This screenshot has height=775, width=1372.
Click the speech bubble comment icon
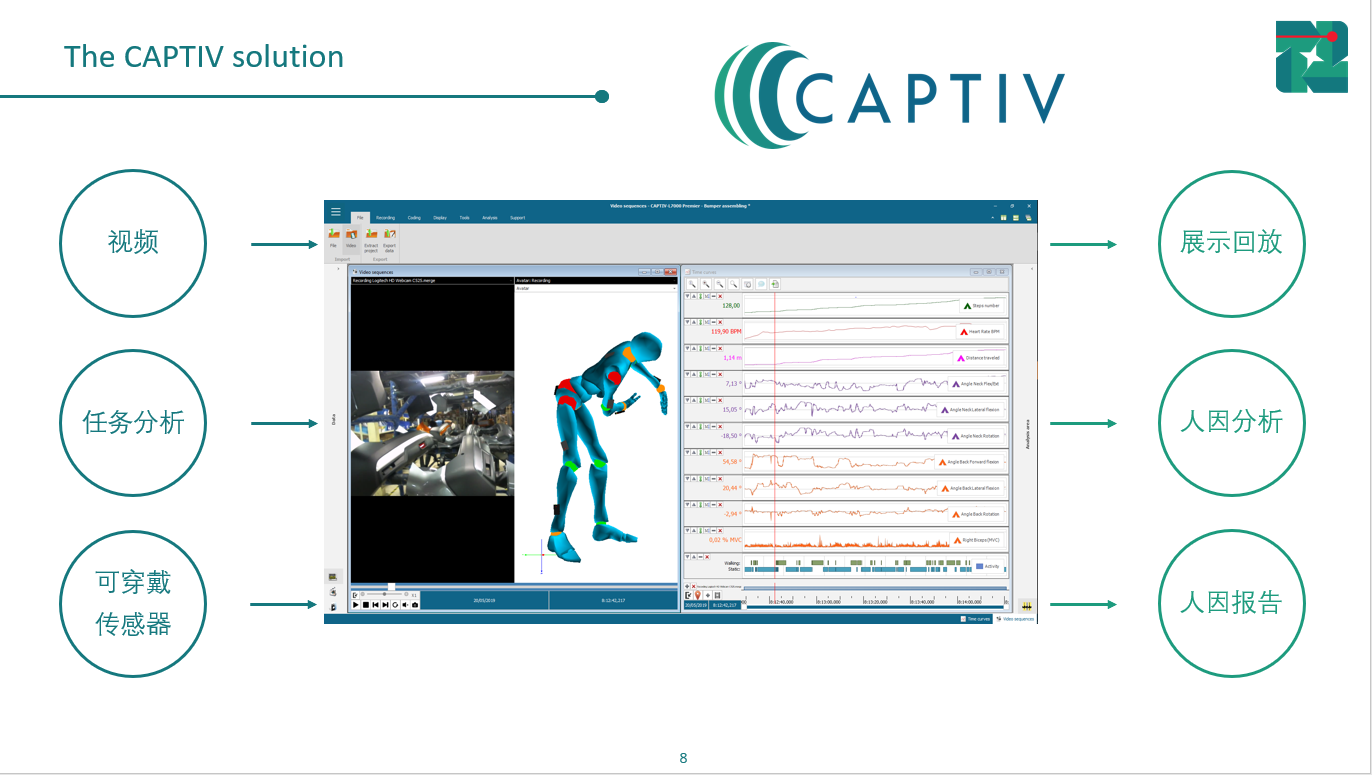coord(761,284)
